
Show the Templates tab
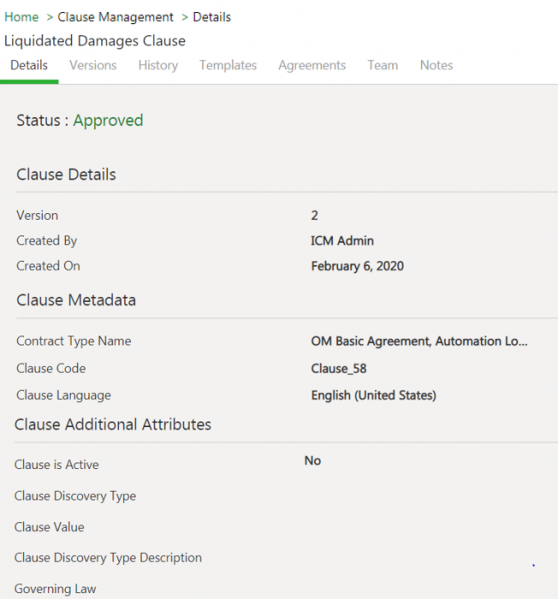pos(228,66)
